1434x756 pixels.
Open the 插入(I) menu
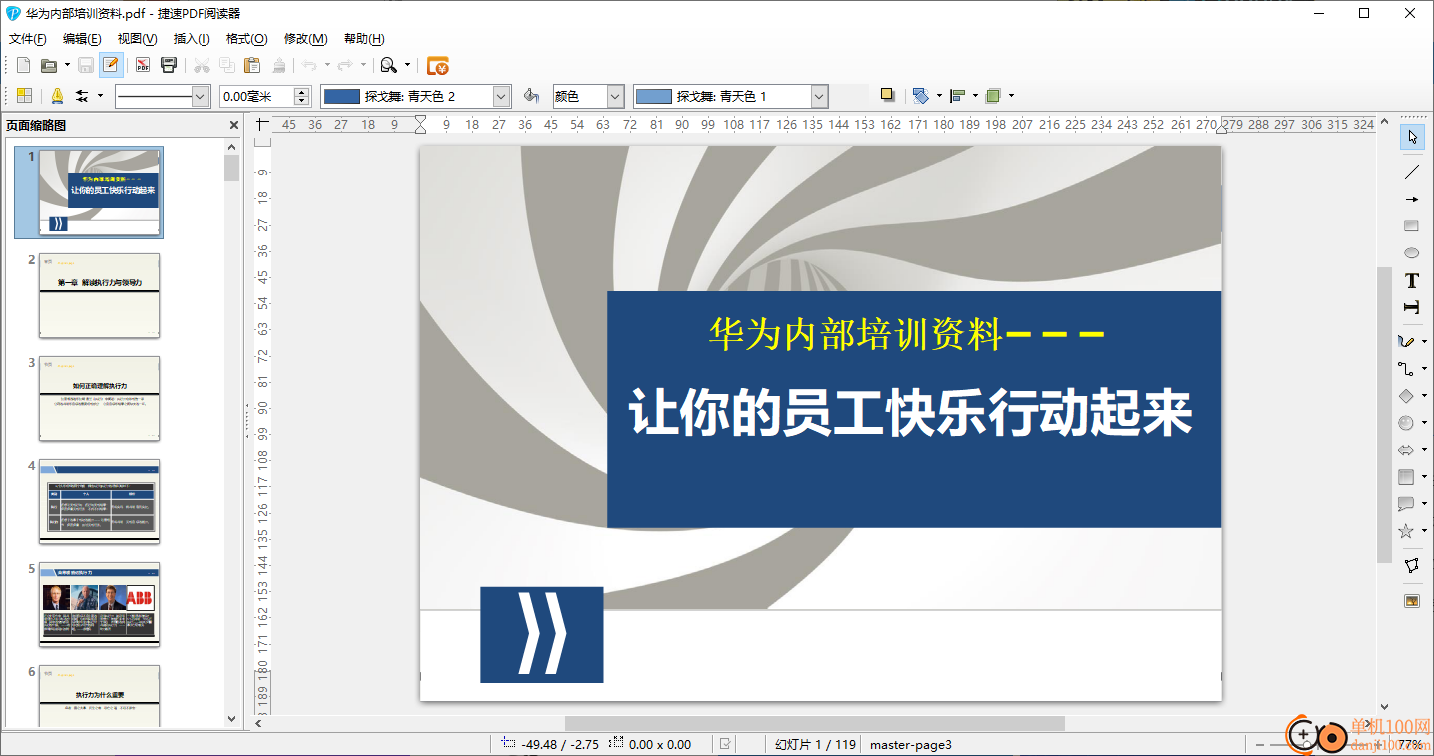pyautogui.click(x=192, y=39)
